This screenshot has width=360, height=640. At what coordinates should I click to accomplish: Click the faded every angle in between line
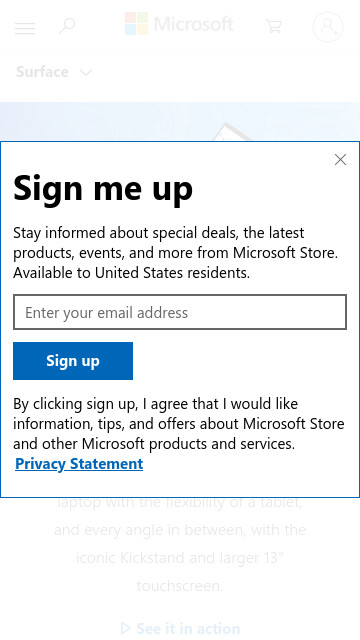point(180,530)
